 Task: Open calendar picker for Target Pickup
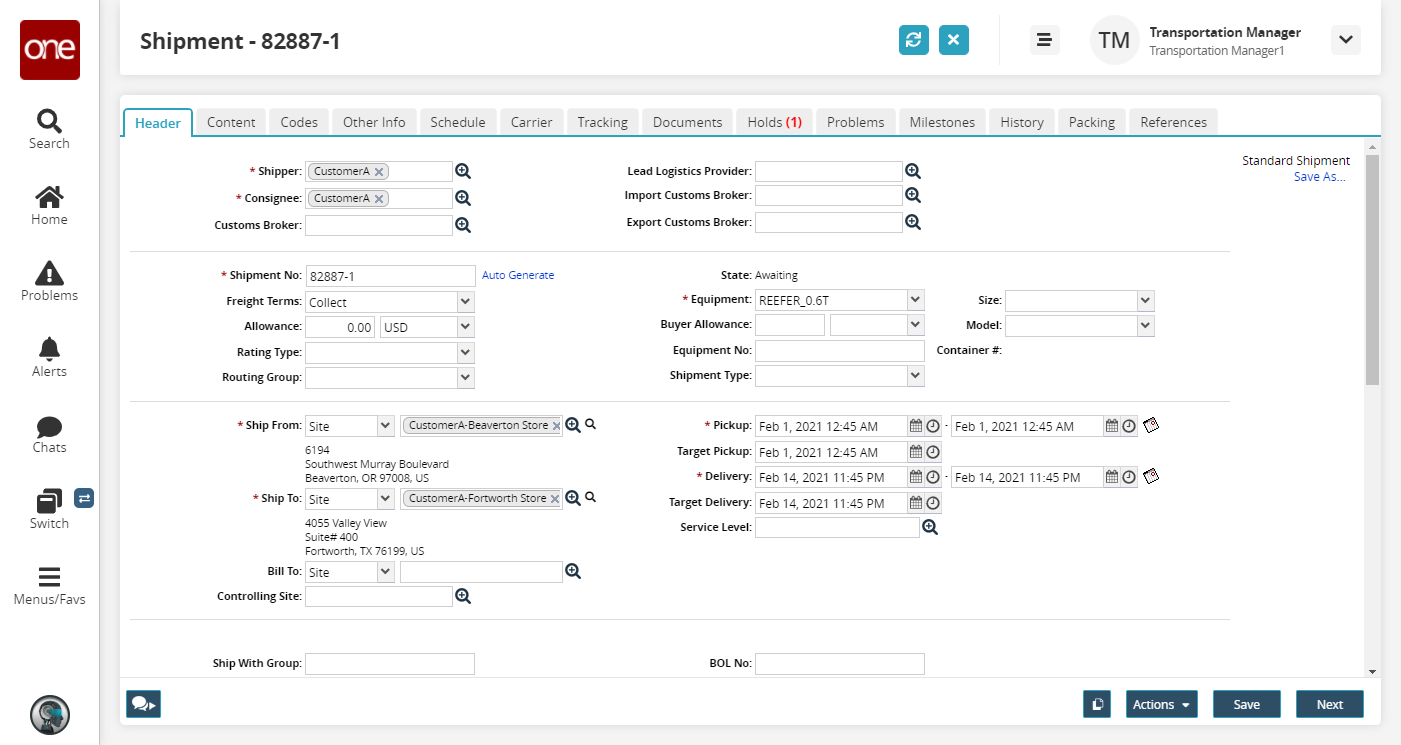(x=915, y=452)
